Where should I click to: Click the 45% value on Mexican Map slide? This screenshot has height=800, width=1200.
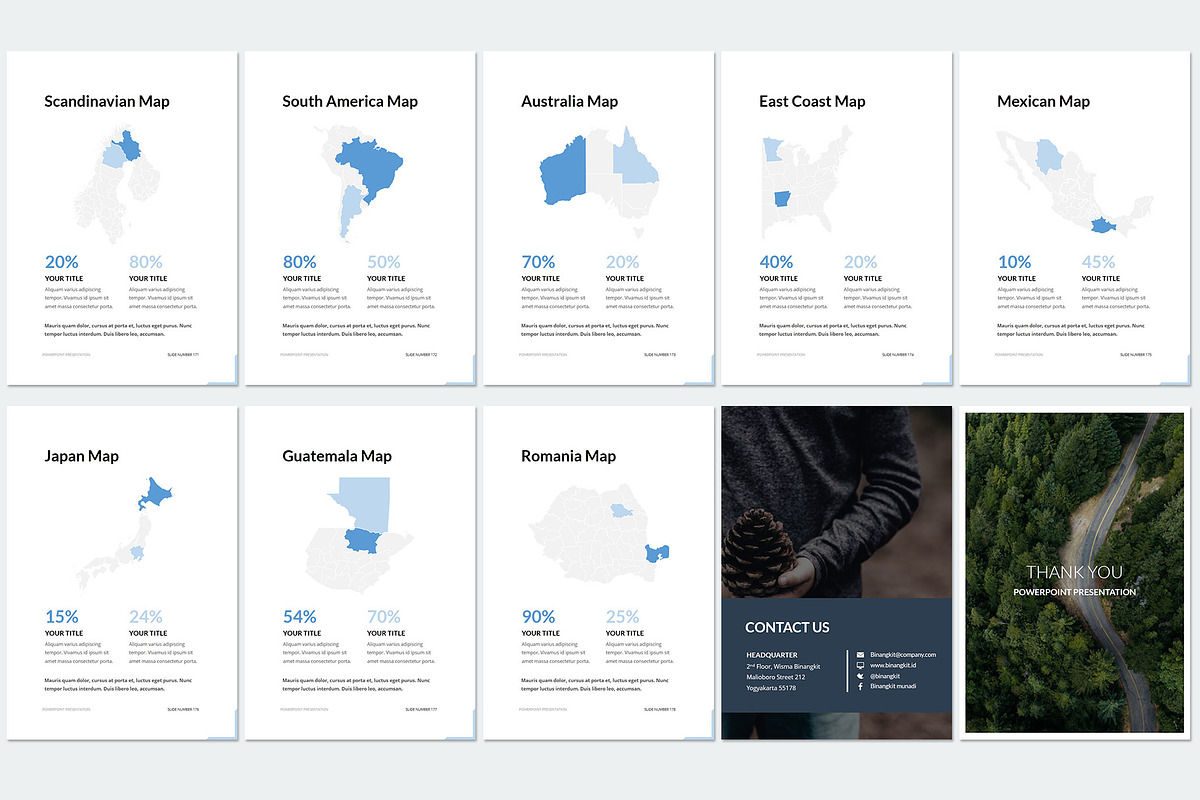pos(1098,262)
